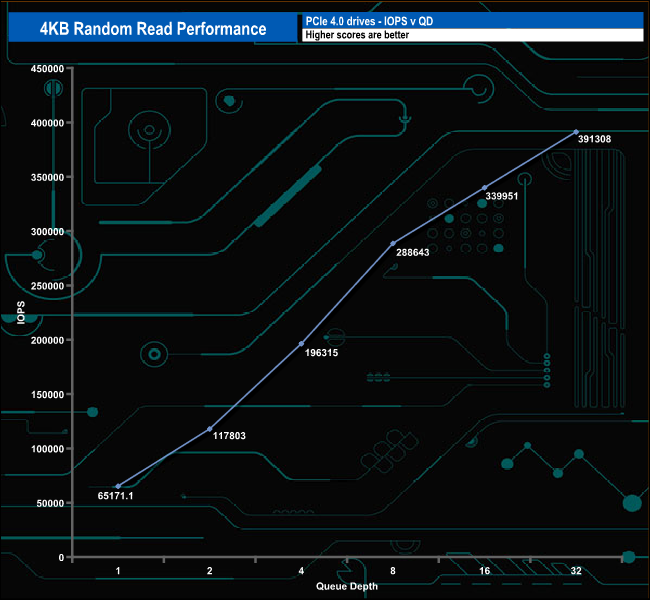Click the IOPS vertical axis label

(x=21, y=312)
